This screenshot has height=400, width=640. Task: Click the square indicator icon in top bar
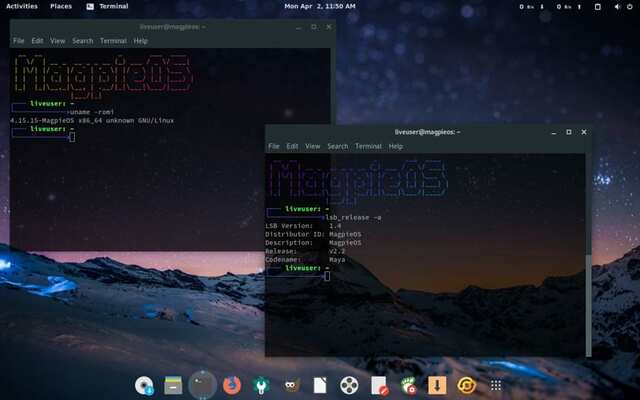(598, 7)
